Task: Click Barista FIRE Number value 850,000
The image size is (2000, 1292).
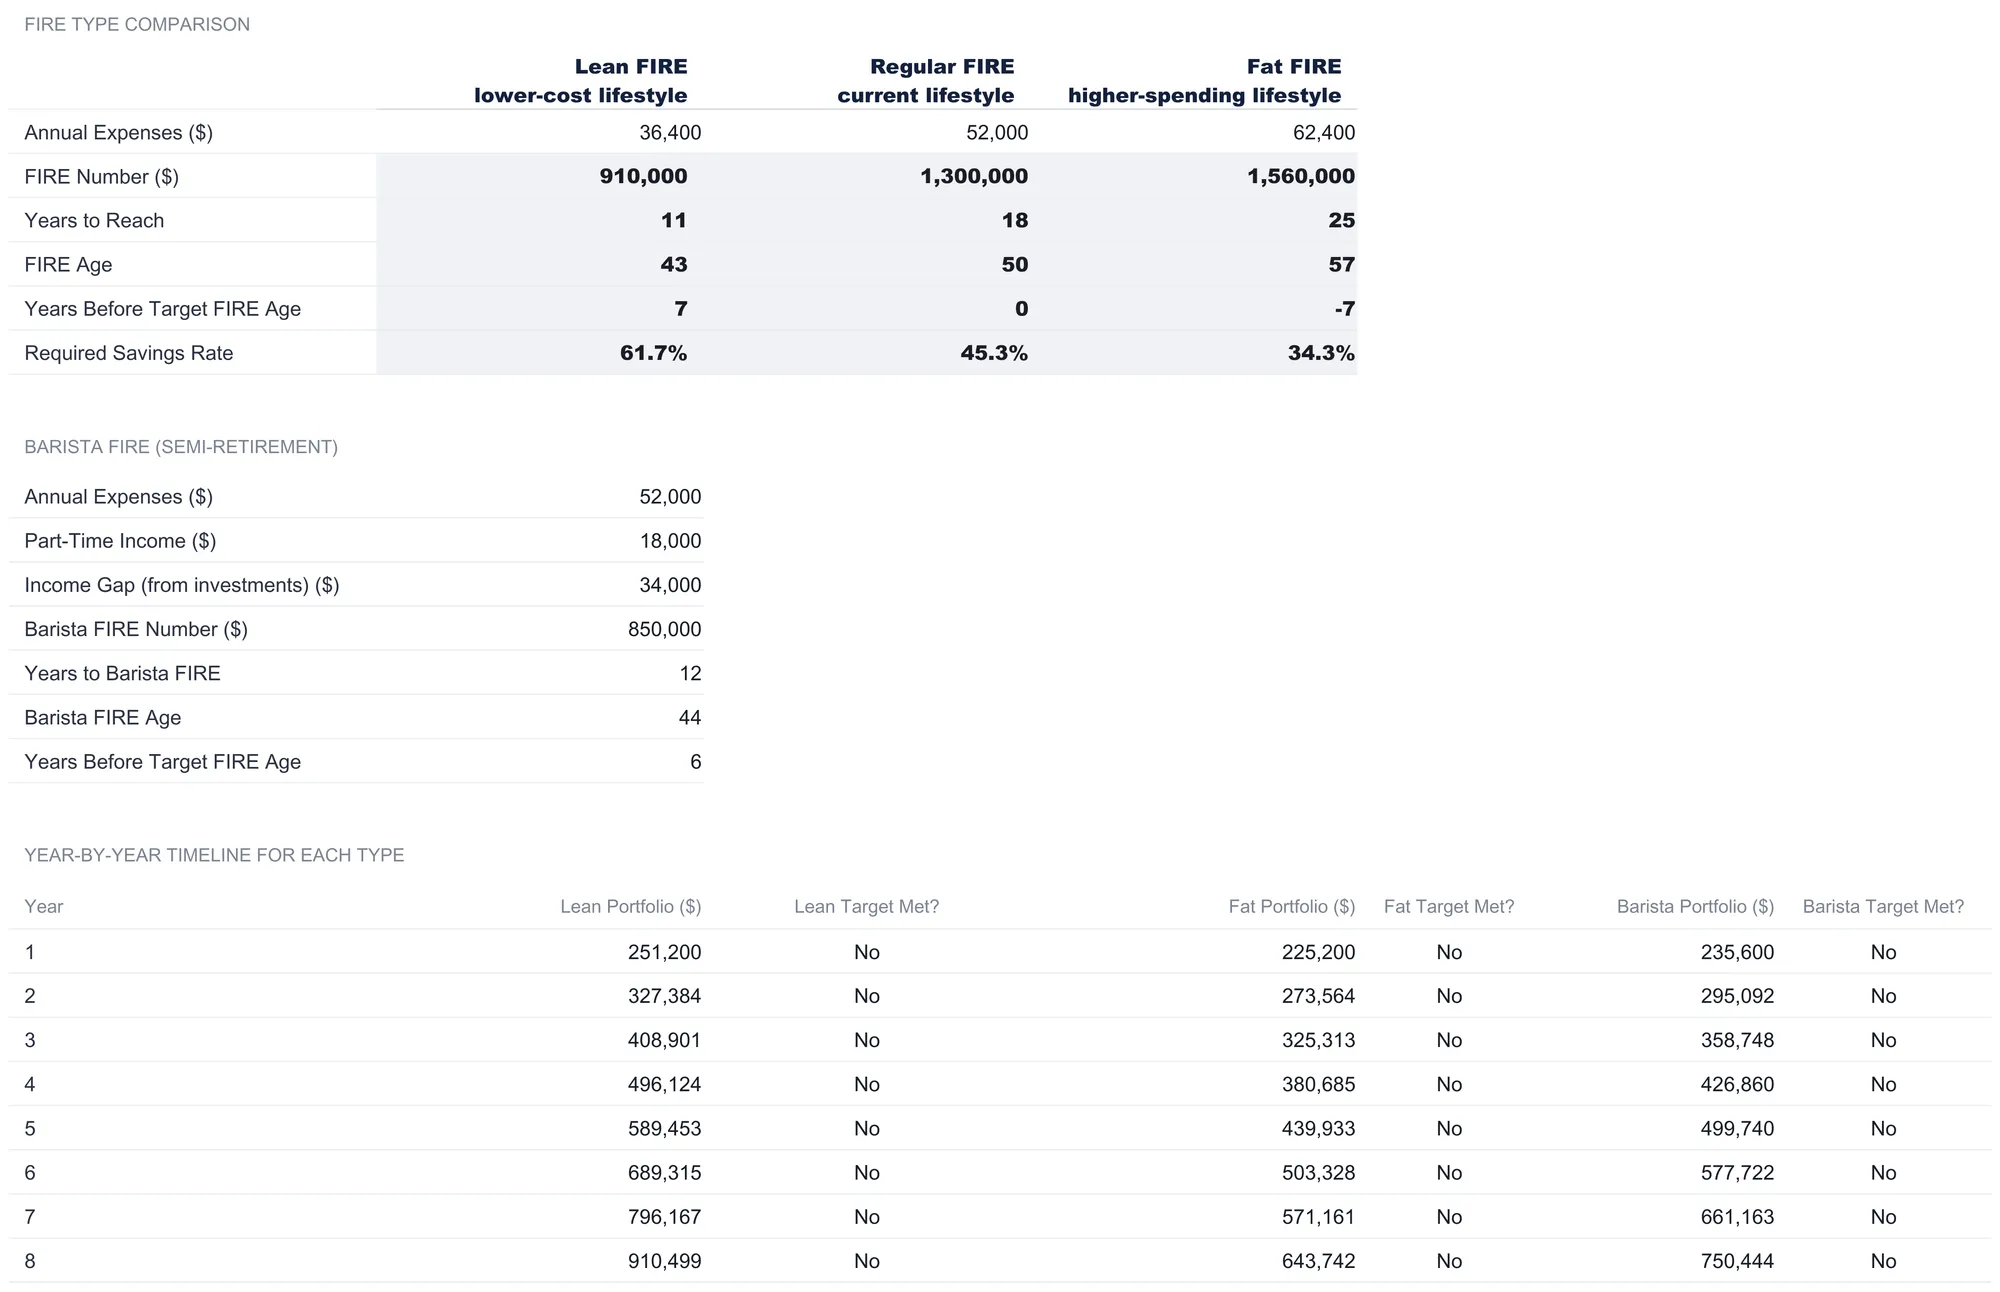Action: coord(665,629)
